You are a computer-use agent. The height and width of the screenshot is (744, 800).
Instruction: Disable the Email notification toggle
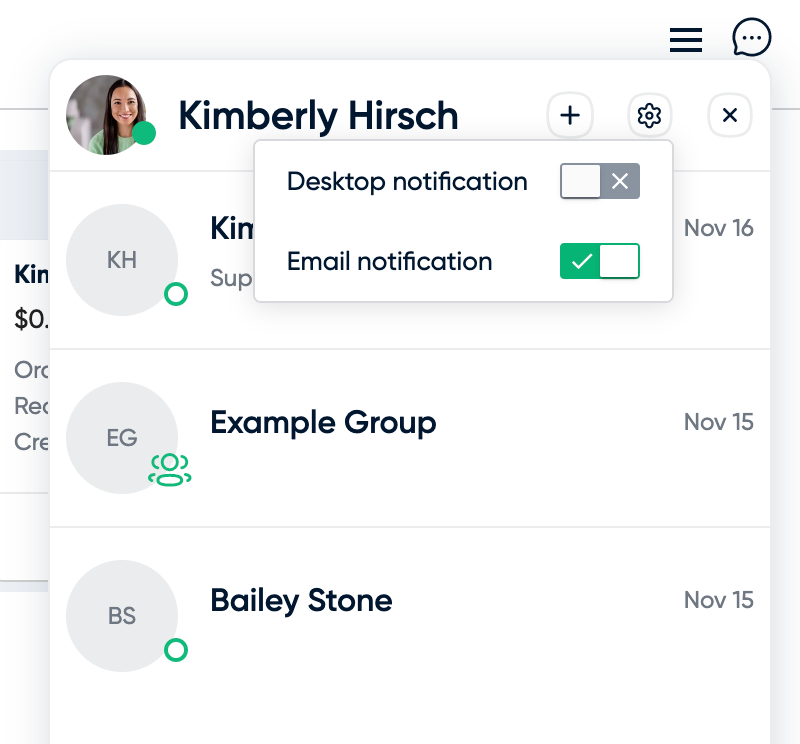click(x=599, y=261)
